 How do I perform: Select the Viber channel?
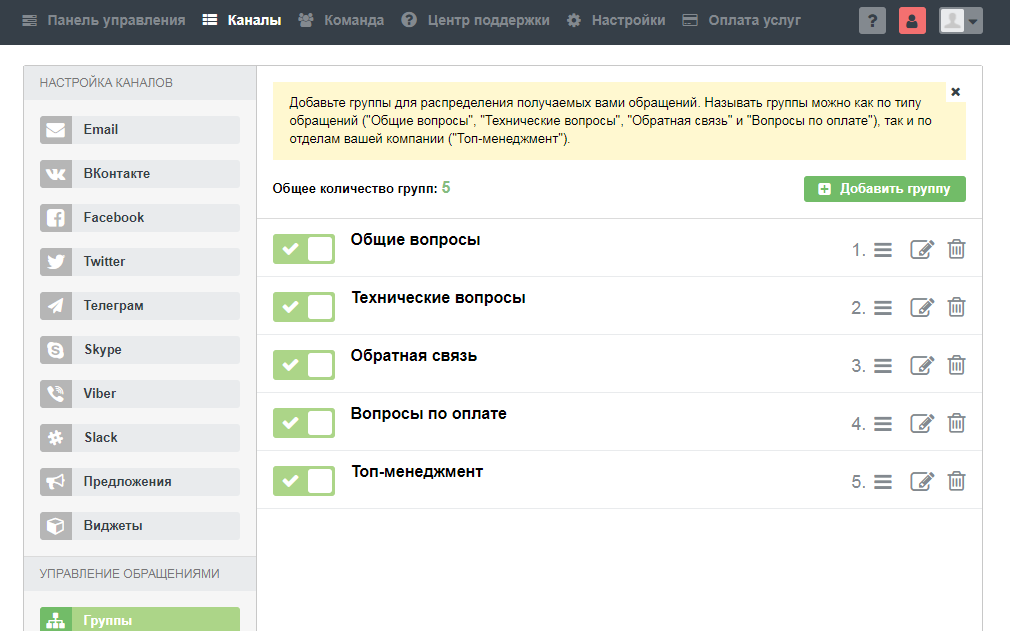coord(138,393)
